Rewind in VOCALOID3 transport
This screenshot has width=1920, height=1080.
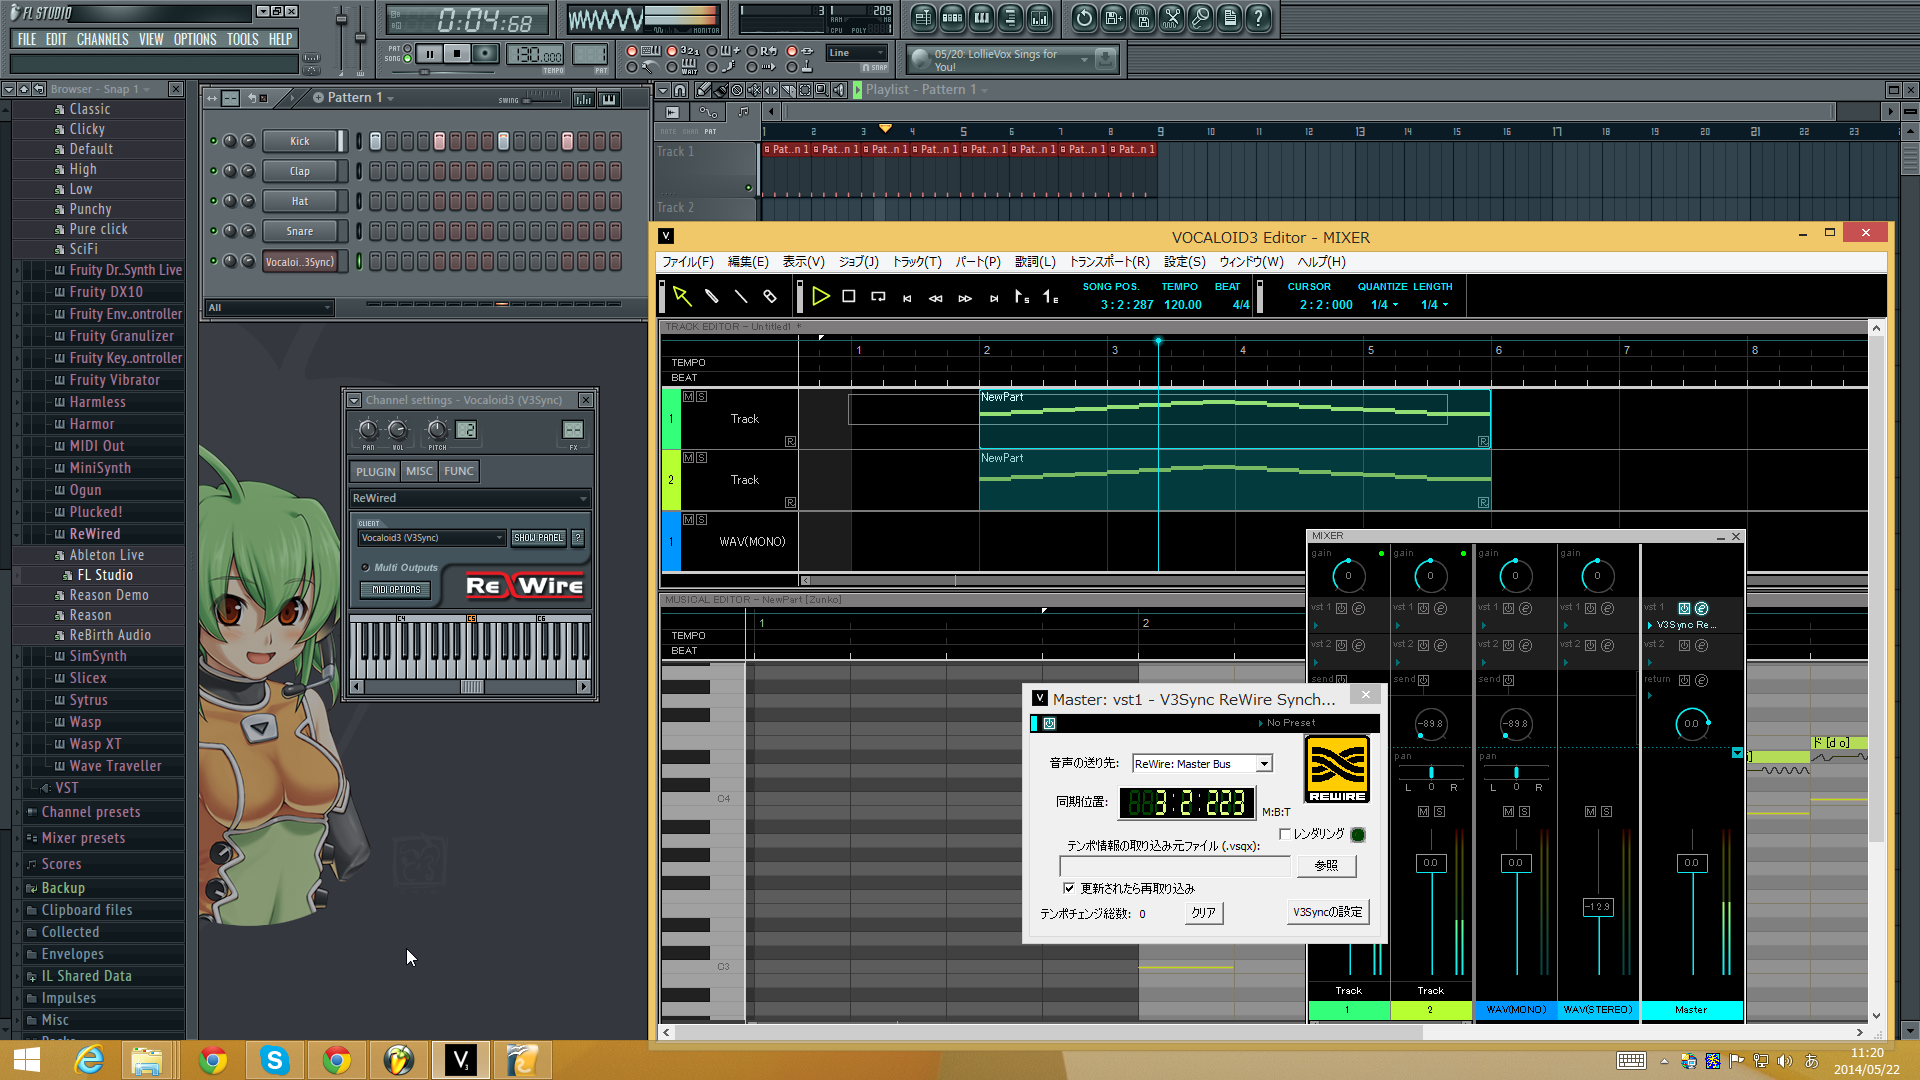(x=936, y=297)
